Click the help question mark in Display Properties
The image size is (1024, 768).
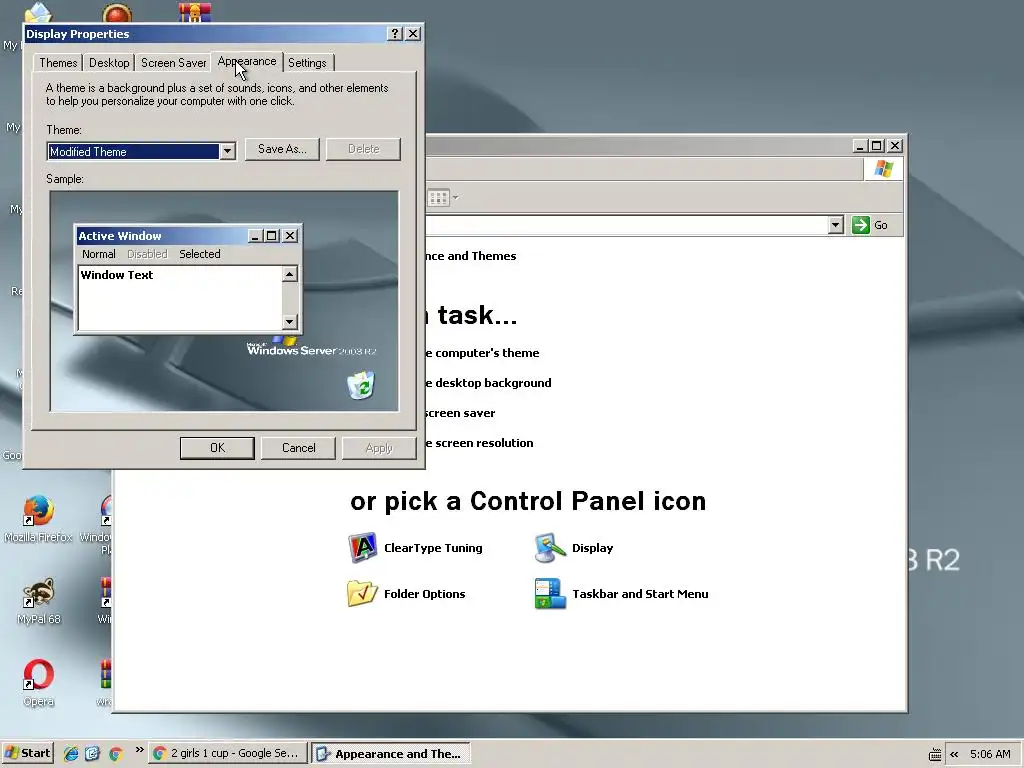pyautogui.click(x=394, y=34)
